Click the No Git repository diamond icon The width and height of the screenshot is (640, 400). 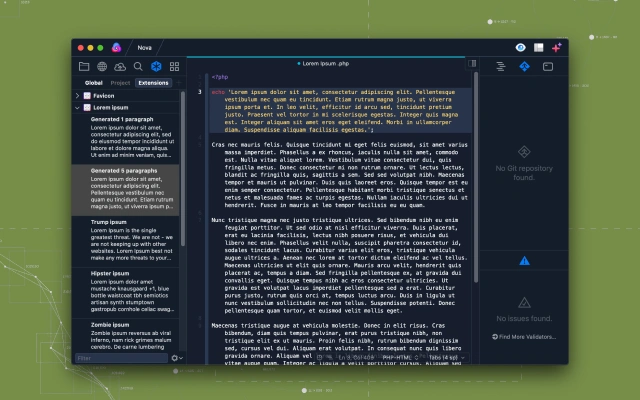point(524,152)
